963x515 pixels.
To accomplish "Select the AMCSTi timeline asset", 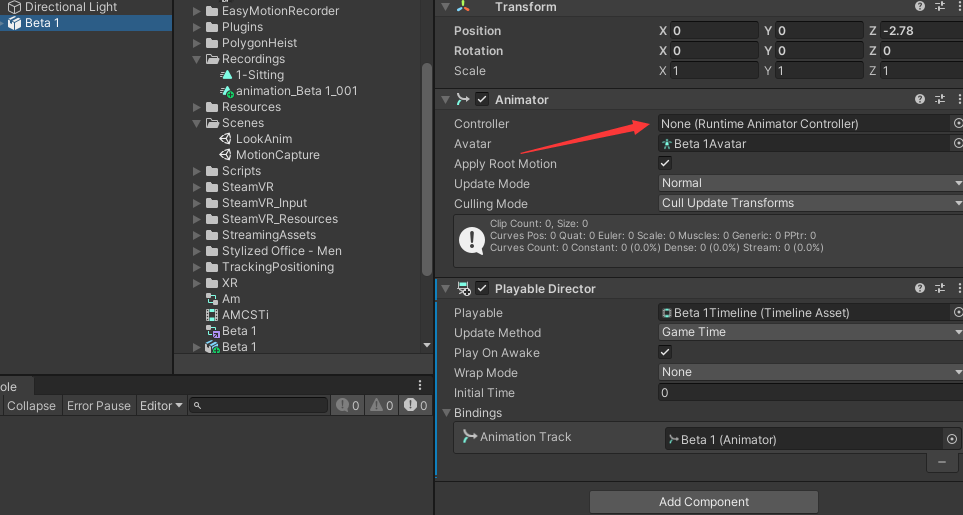I will tap(238, 315).
